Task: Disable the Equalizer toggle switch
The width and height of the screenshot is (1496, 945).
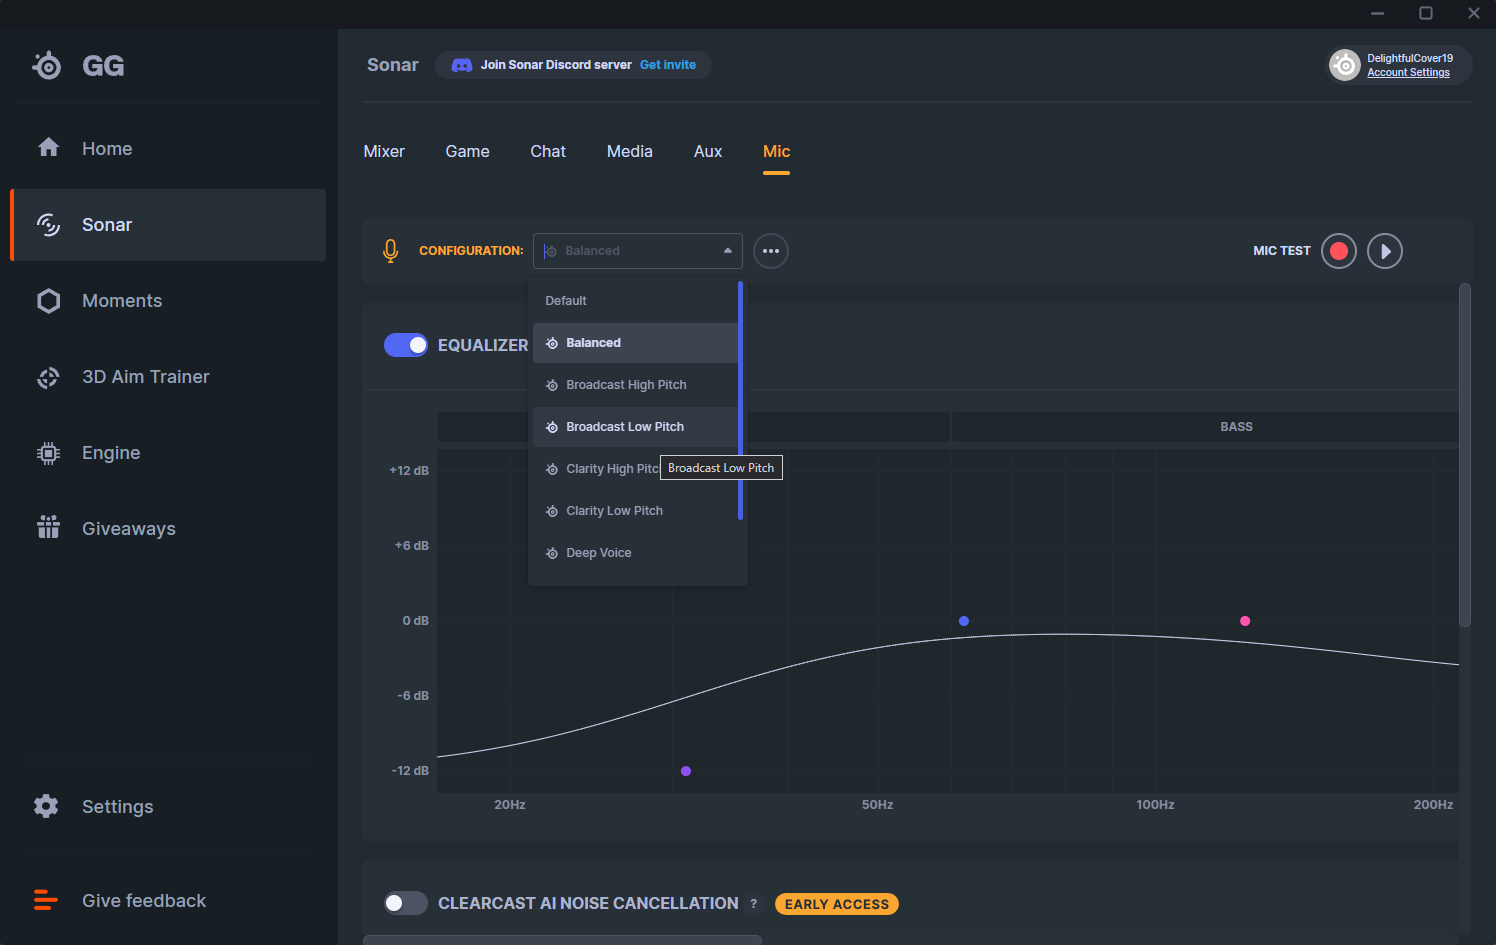Action: point(406,345)
